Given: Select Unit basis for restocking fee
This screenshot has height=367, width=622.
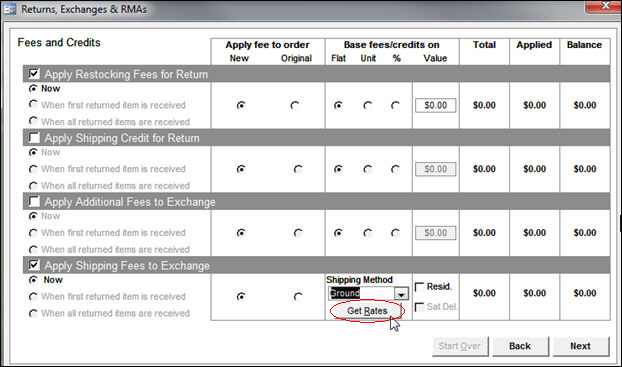Looking at the screenshot, I should pyautogui.click(x=368, y=106).
